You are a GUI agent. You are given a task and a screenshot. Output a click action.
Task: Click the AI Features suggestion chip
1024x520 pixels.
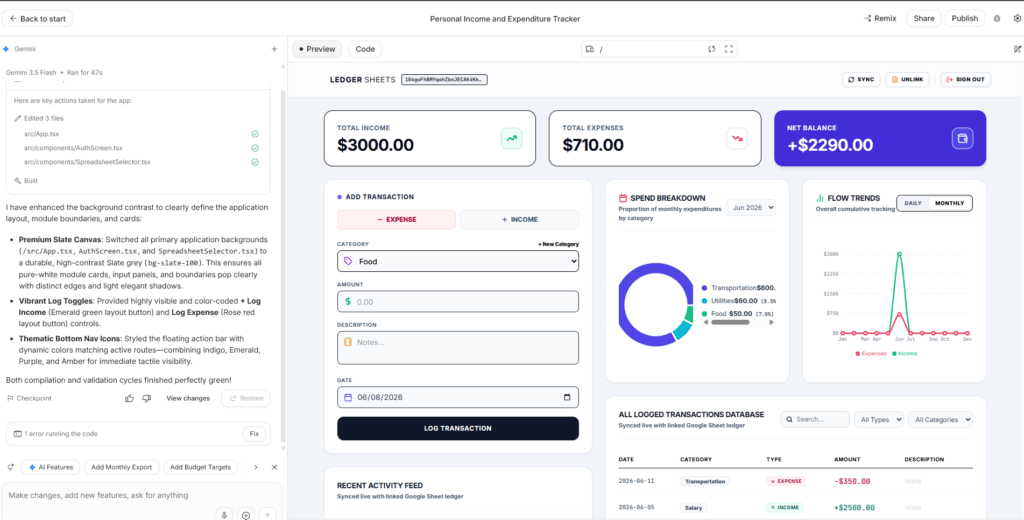pyautogui.click(x=51, y=467)
